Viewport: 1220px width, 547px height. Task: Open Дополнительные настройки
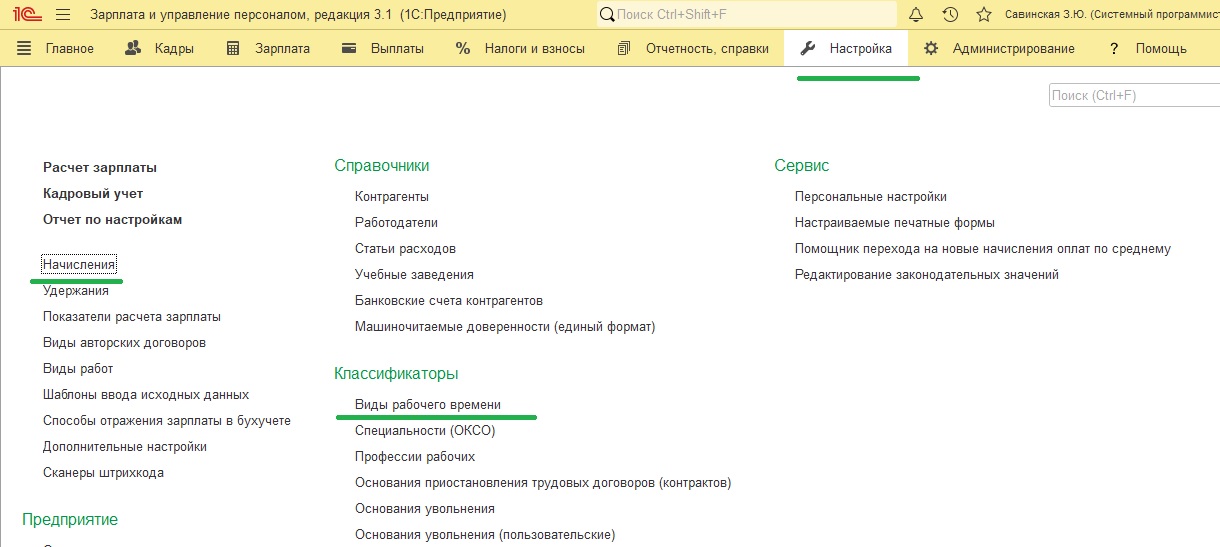125,447
